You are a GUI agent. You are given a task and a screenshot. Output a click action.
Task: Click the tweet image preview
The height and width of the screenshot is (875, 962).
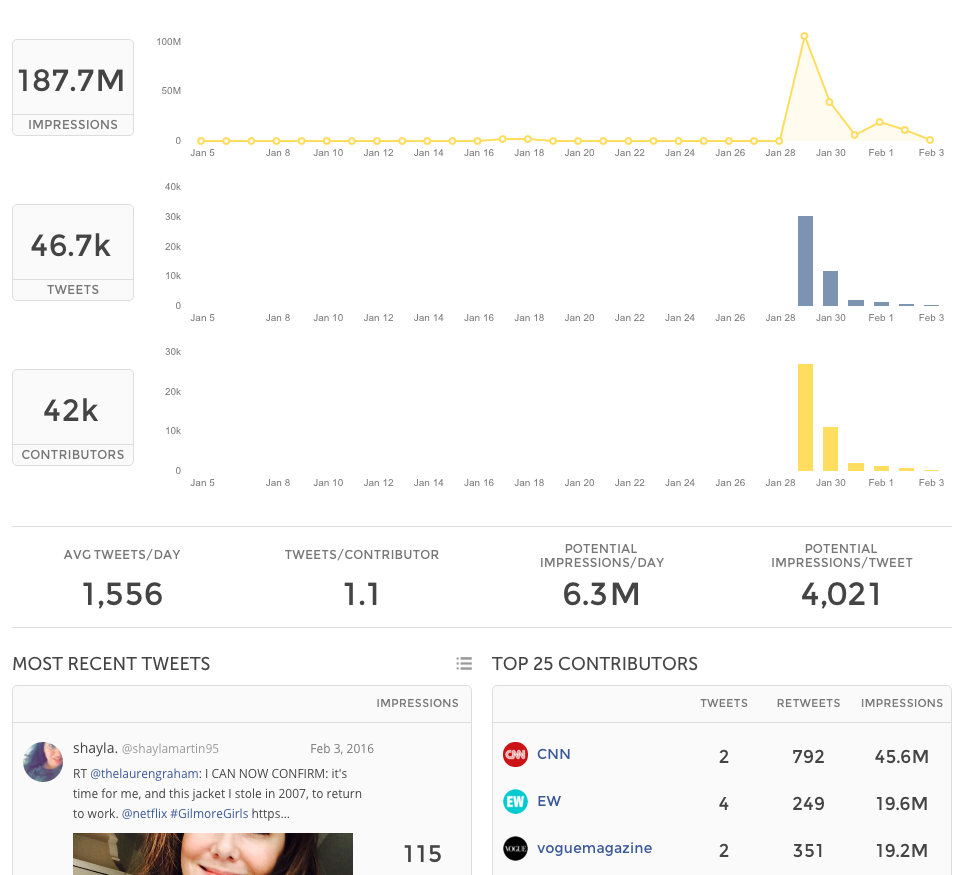point(212,853)
